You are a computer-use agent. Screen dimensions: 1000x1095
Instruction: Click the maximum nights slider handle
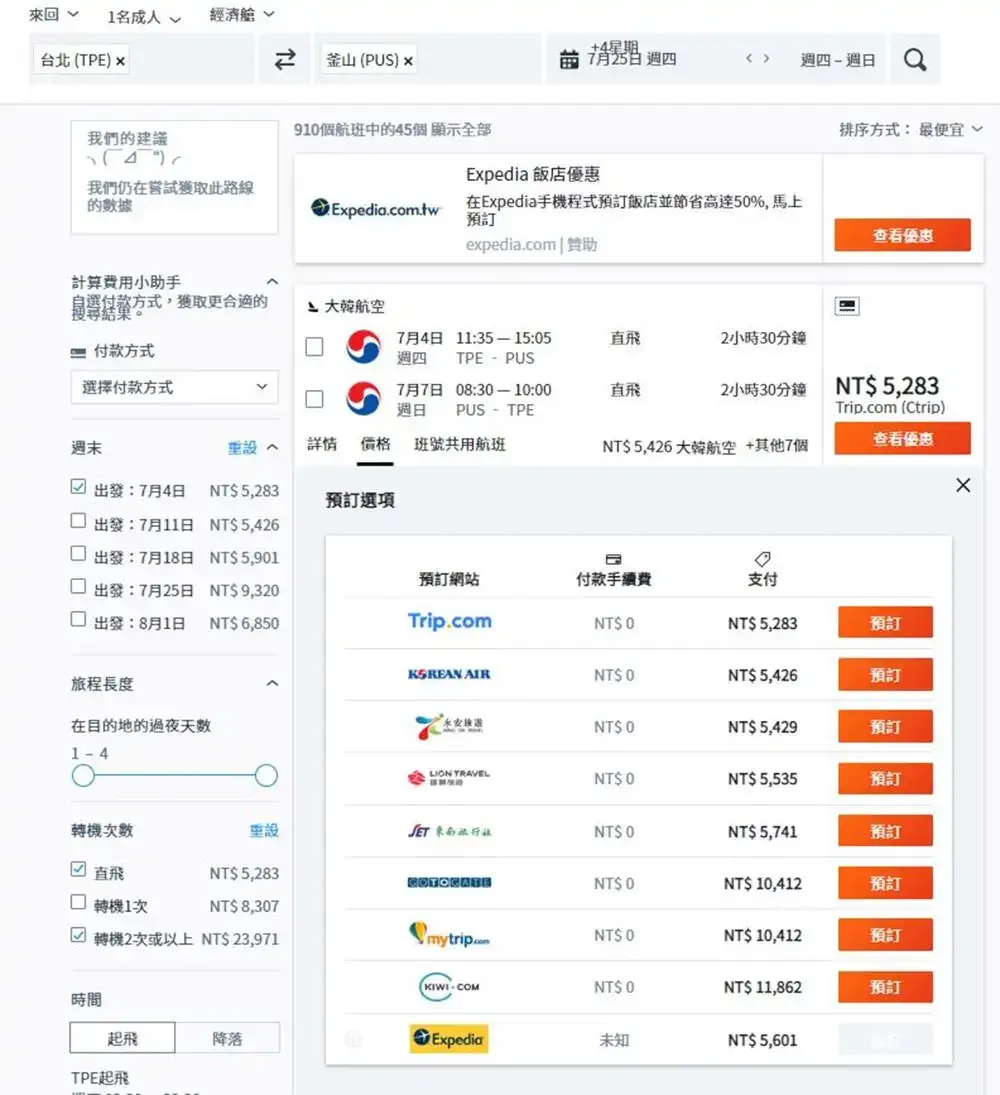[x=266, y=775]
